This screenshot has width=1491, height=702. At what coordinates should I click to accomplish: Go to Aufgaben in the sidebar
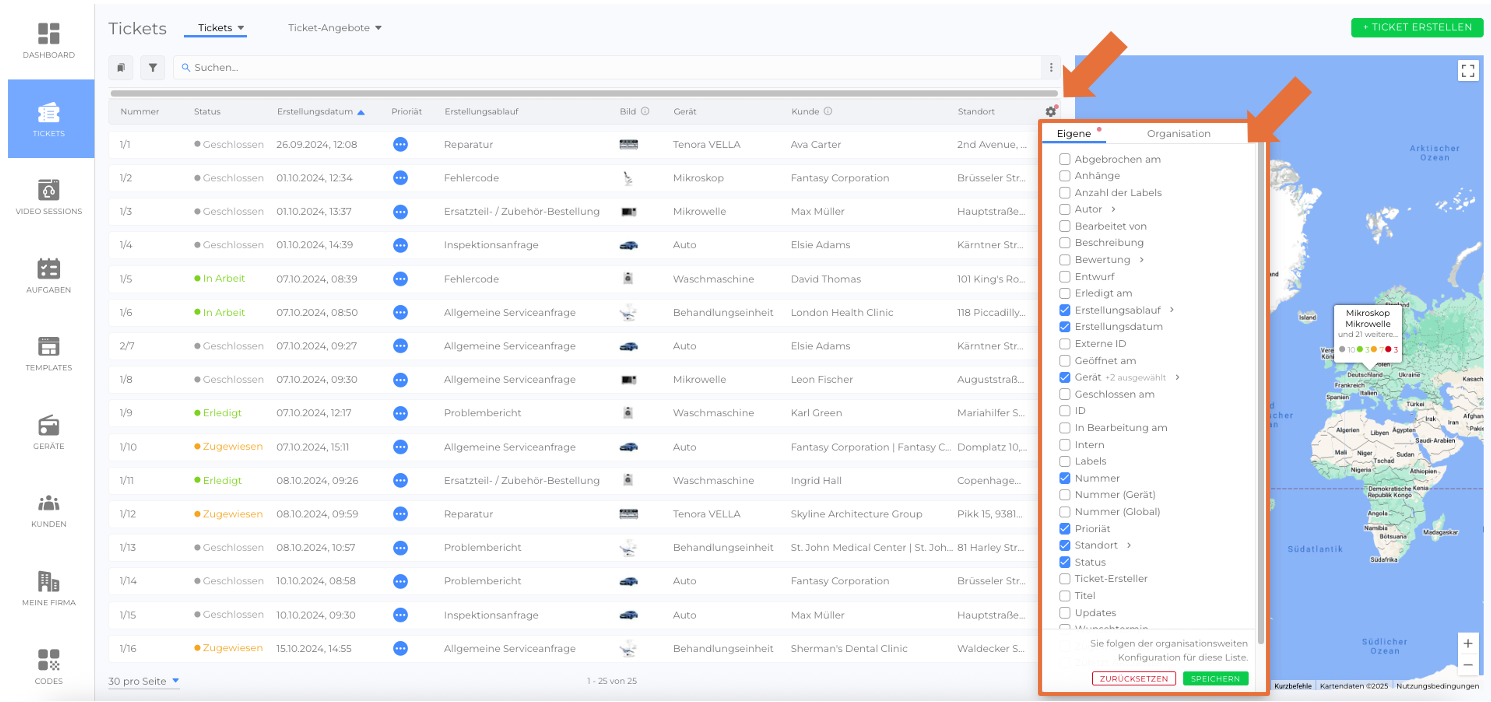point(49,269)
